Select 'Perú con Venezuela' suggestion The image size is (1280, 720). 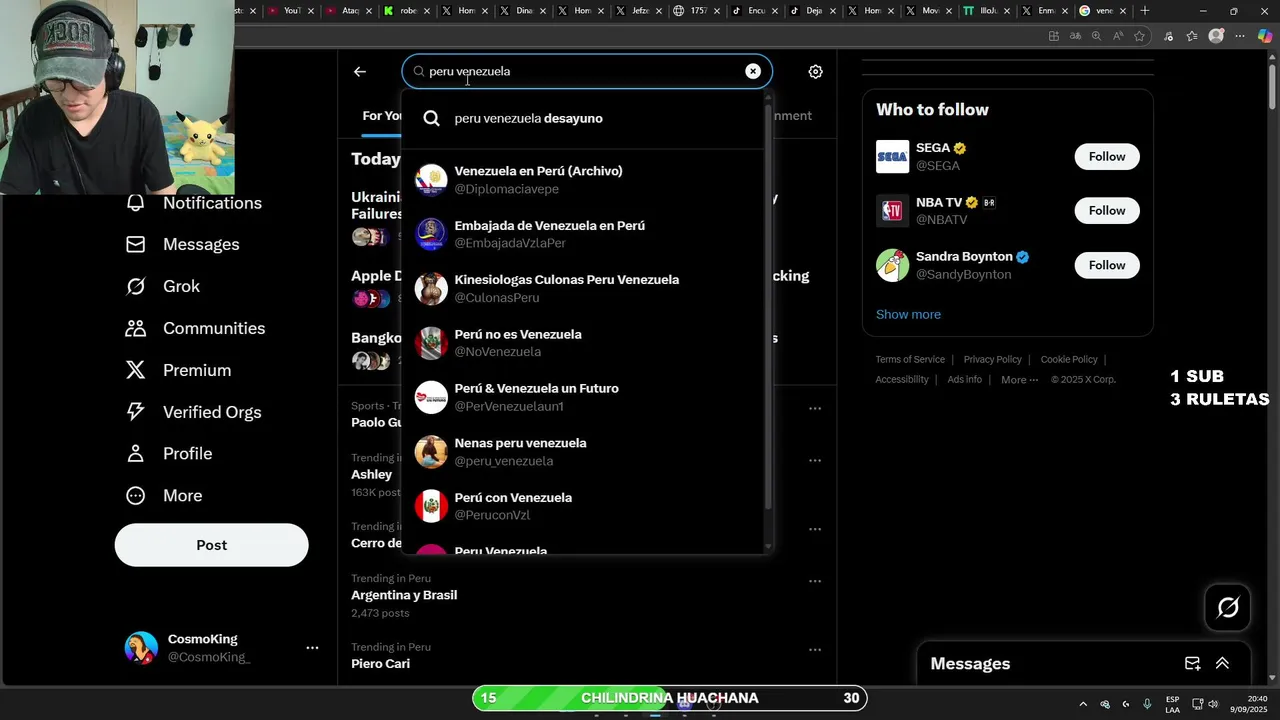pyautogui.click(x=585, y=506)
